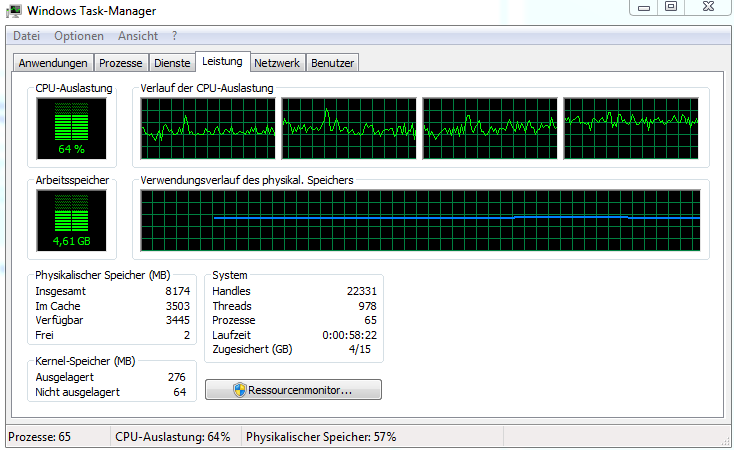This screenshot has height=450, width=734.
Task: Click the Insgesamt value 8174
Action: 177,291
